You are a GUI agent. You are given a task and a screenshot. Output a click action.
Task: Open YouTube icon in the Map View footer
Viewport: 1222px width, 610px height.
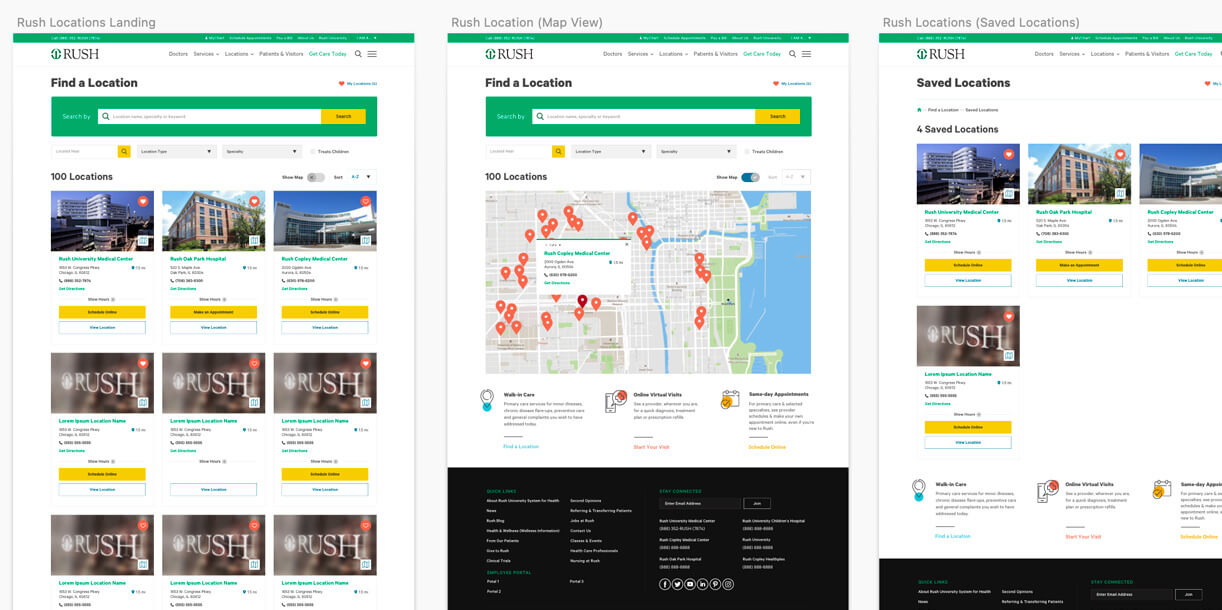pos(690,584)
